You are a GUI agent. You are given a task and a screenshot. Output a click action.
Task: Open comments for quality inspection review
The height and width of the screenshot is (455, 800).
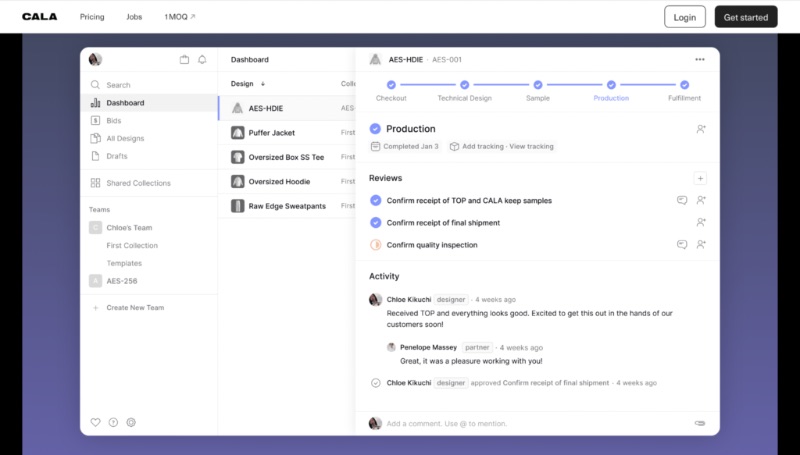(x=682, y=244)
